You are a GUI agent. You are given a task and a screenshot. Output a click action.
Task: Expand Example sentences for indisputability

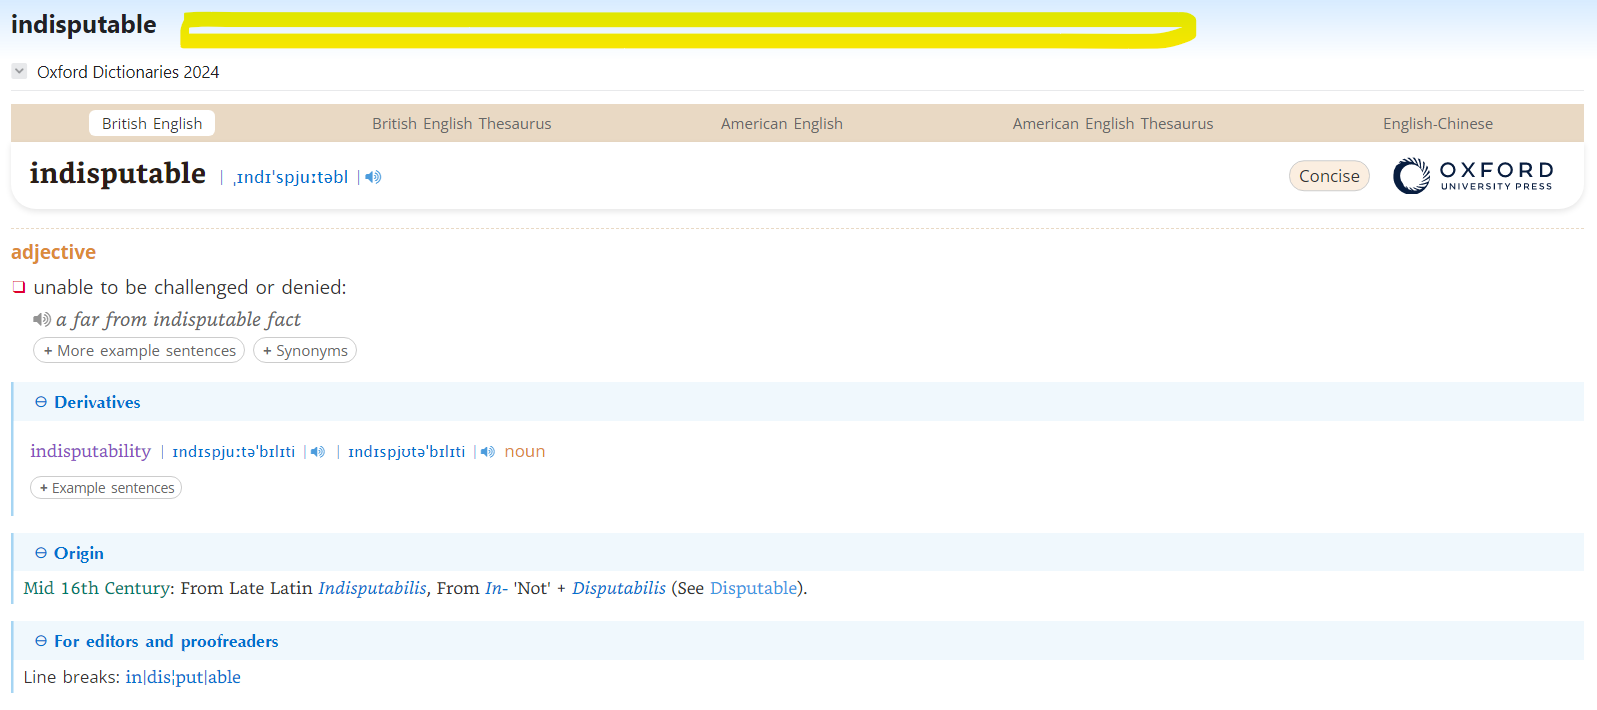click(x=106, y=488)
